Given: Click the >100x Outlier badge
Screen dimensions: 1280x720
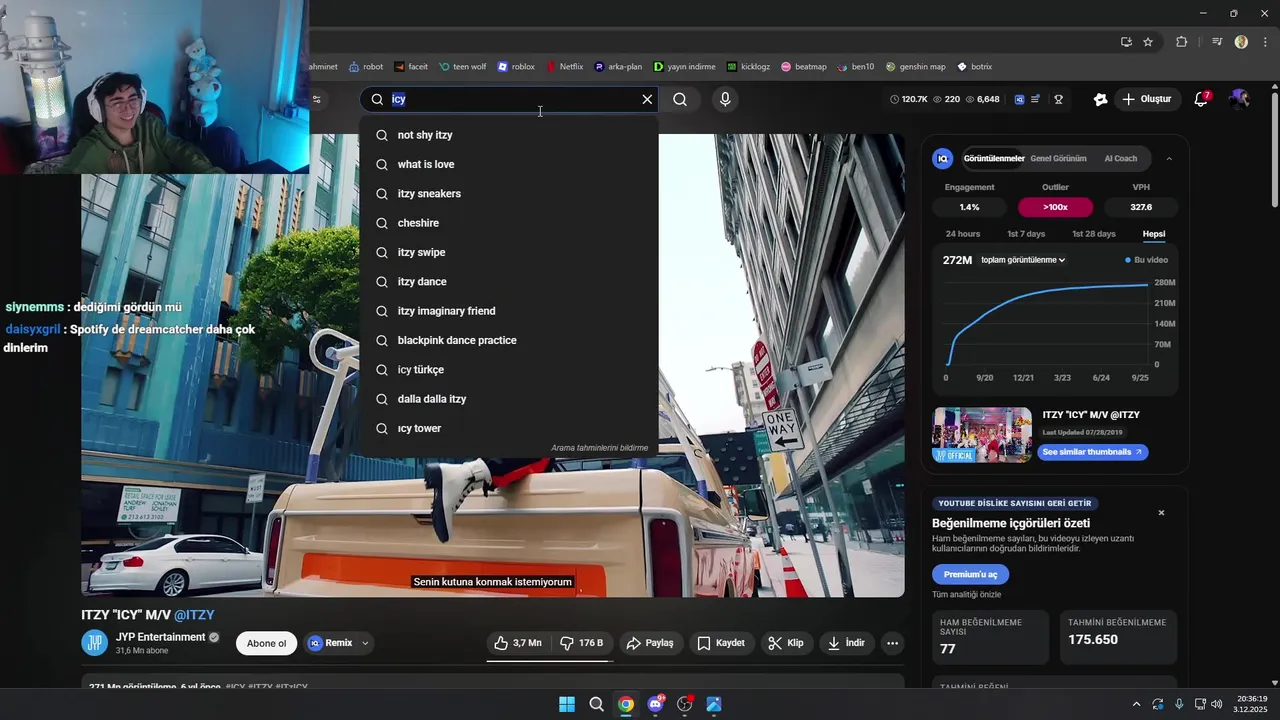Looking at the screenshot, I should (1055, 207).
